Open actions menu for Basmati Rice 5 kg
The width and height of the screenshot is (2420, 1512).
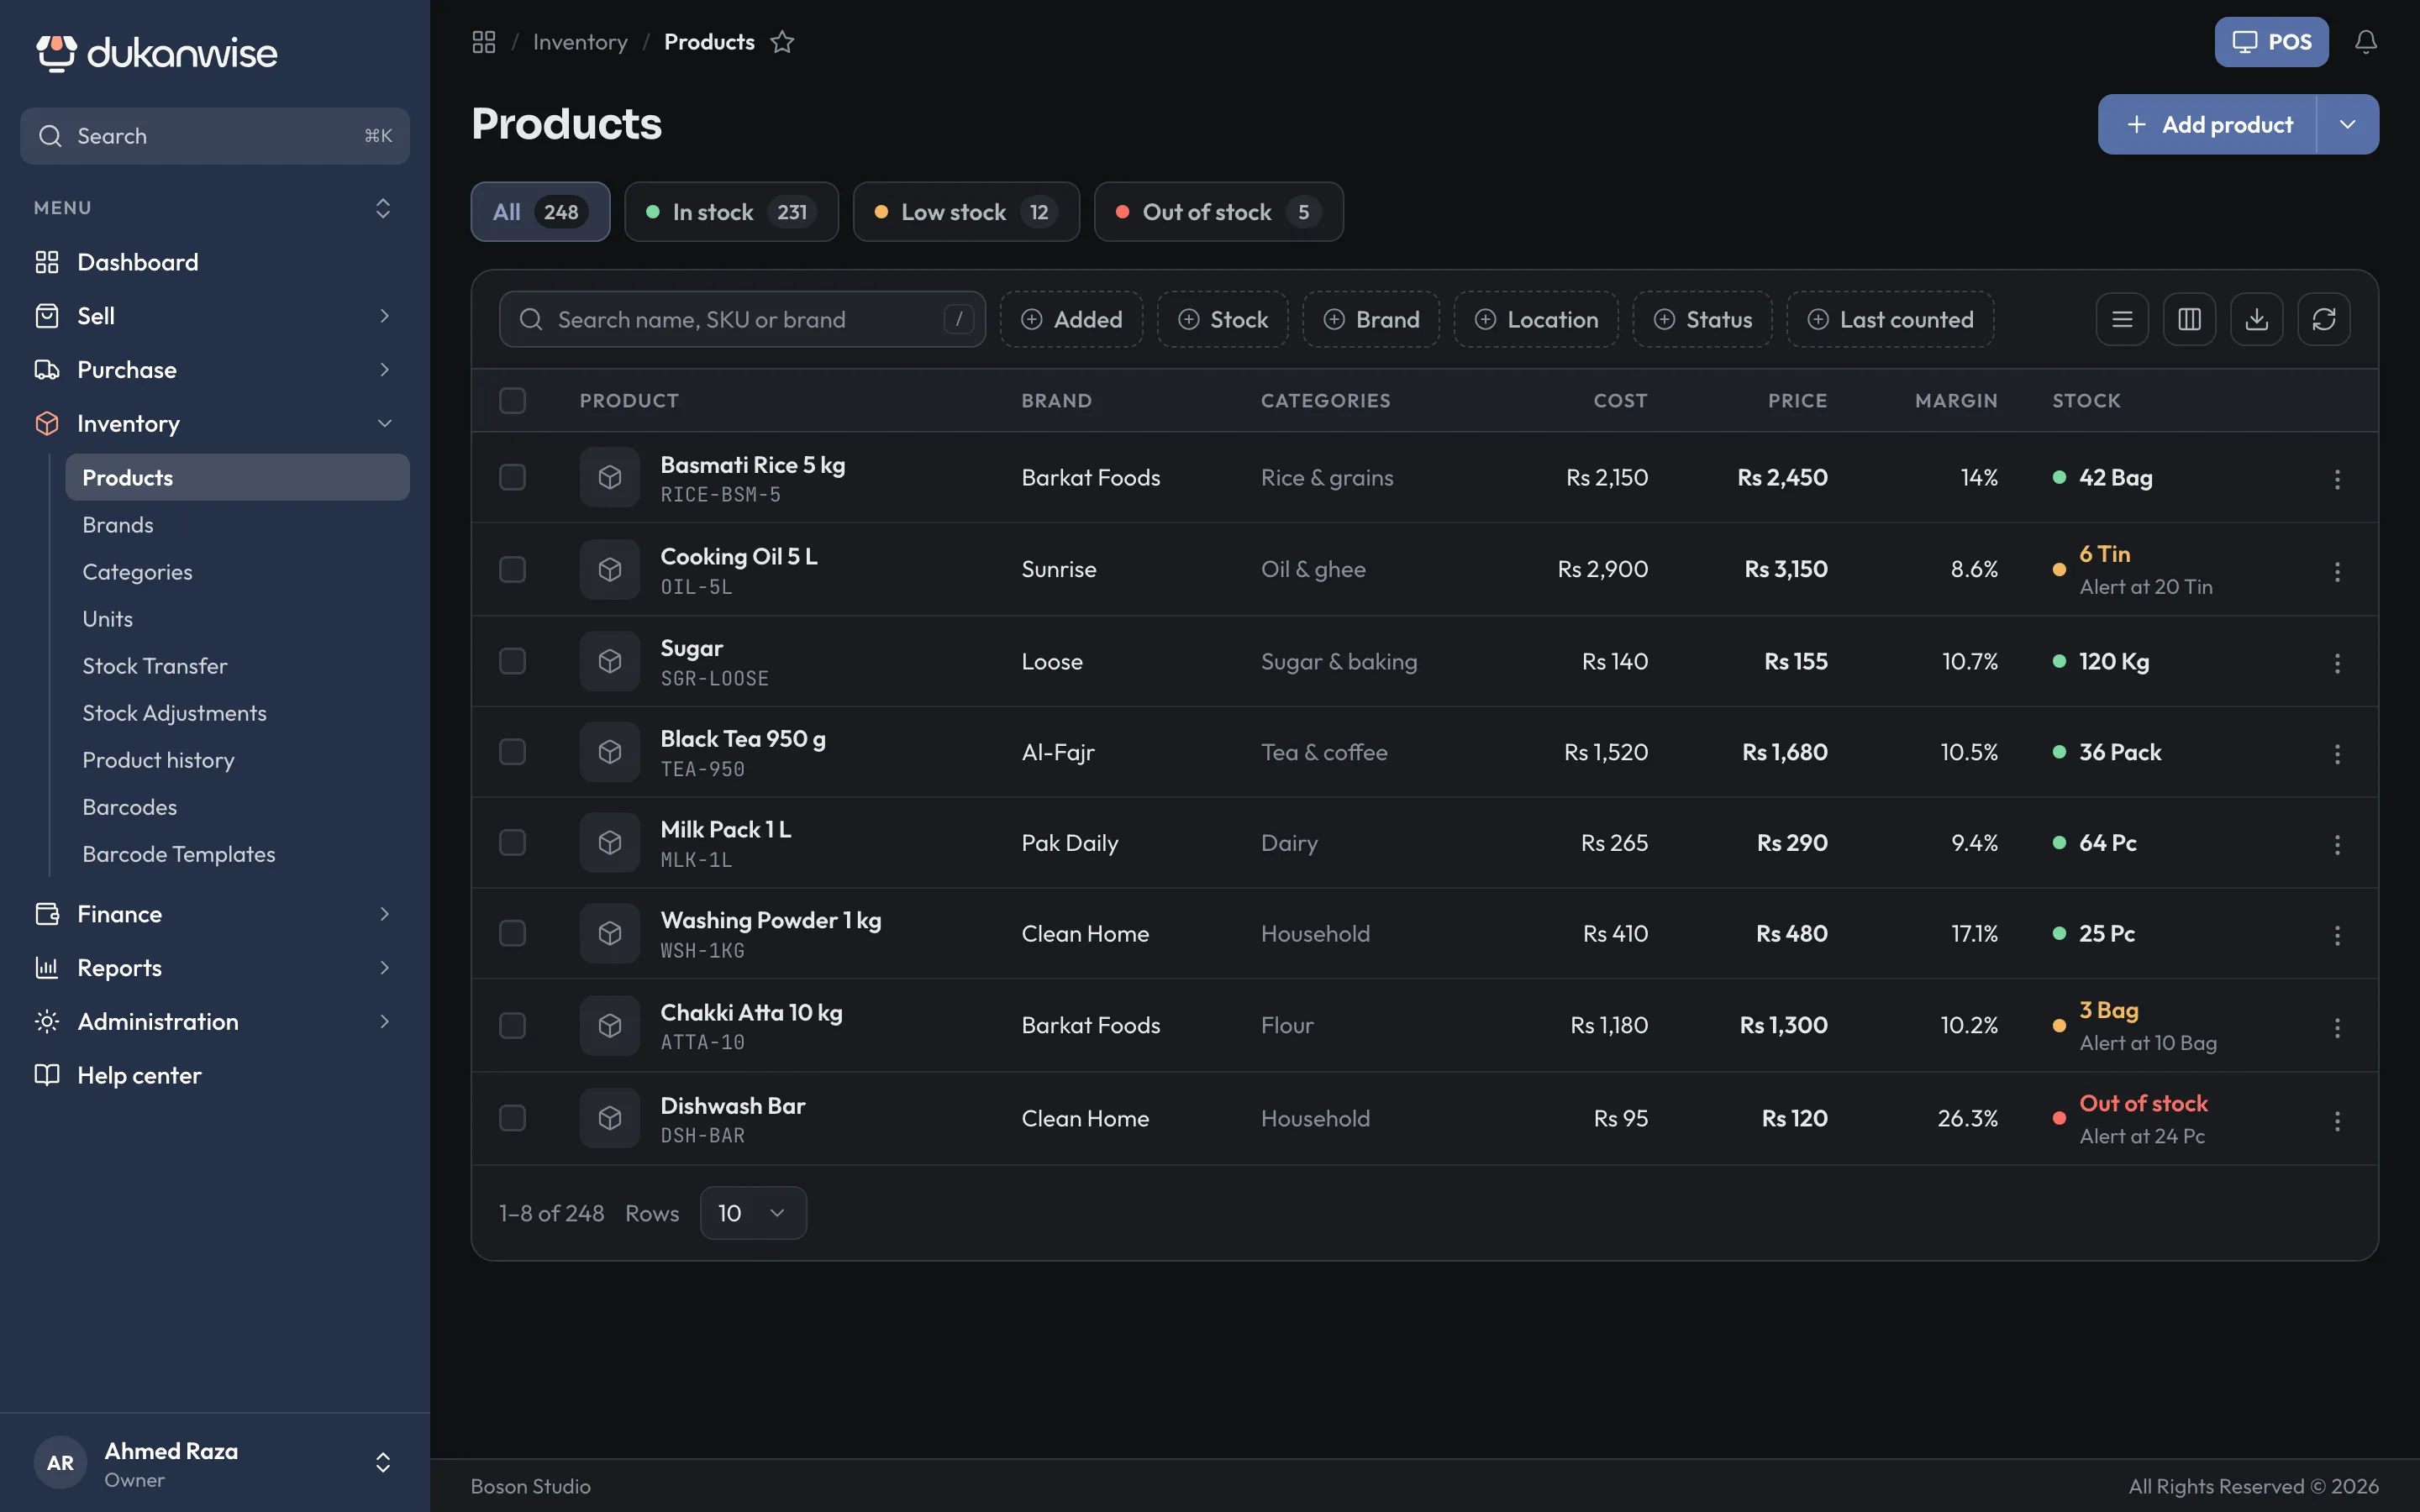(x=2337, y=479)
